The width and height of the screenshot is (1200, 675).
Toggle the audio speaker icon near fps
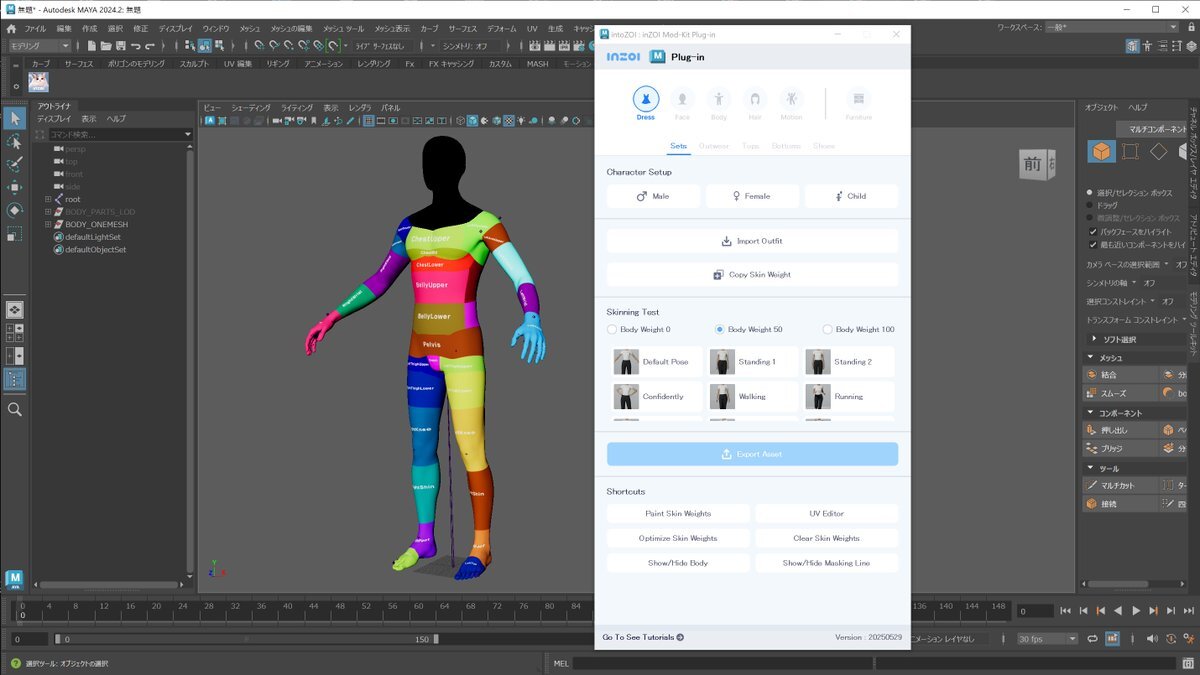click(1151, 639)
